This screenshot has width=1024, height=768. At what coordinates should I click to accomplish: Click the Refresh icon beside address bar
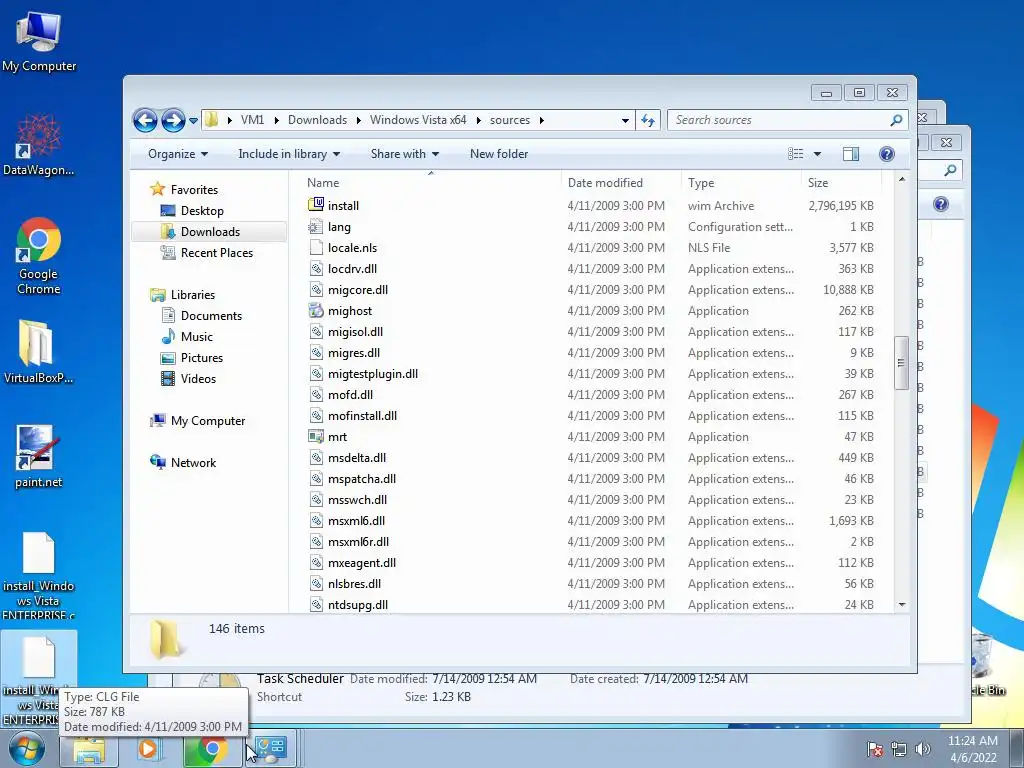pyautogui.click(x=648, y=120)
